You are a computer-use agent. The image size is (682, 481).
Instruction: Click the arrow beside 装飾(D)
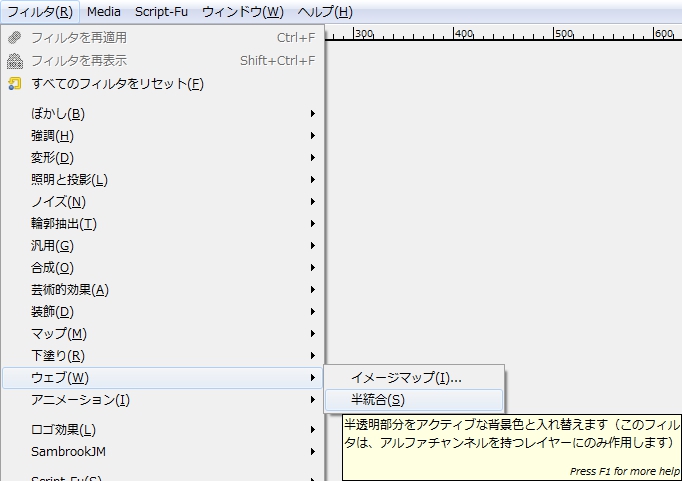[x=312, y=312]
